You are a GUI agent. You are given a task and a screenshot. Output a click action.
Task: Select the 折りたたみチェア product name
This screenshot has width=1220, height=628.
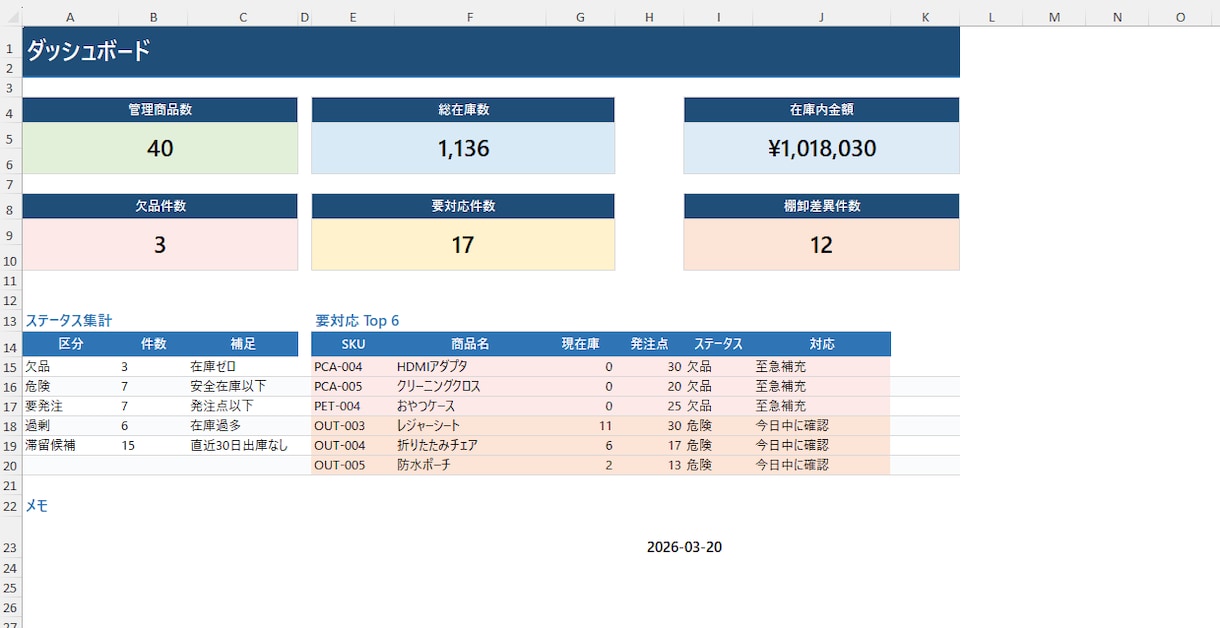[x=470, y=446]
